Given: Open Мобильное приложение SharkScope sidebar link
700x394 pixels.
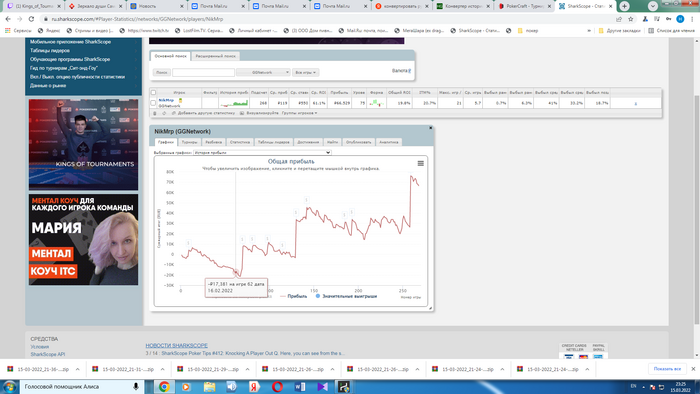Looking at the screenshot, I should click(x=71, y=42).
